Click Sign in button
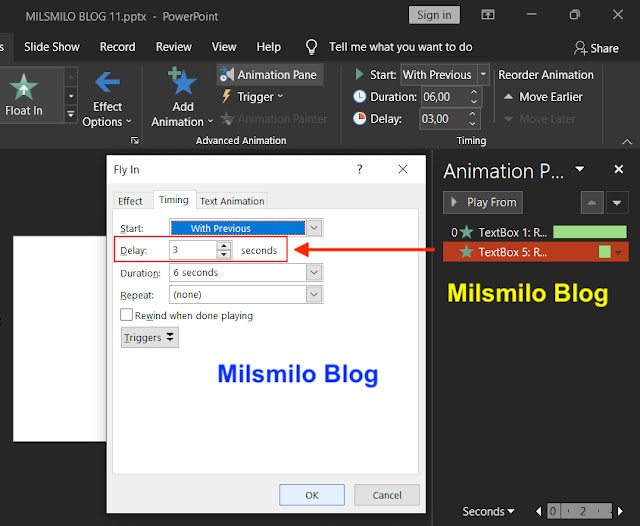640x526 pixels. tap(434, 15)
